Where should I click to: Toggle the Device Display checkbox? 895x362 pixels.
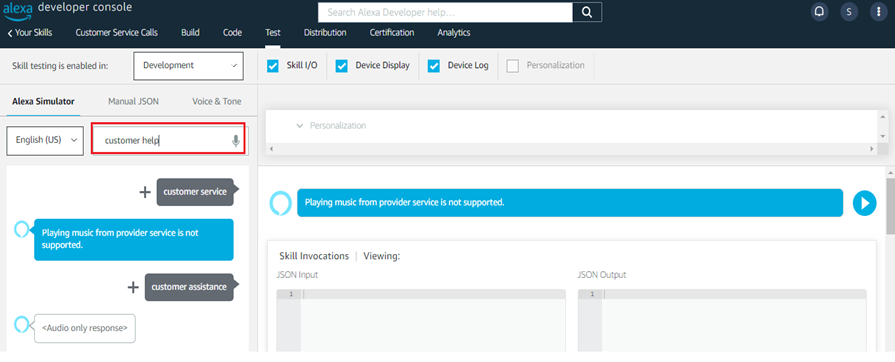(x=341, y=66)
